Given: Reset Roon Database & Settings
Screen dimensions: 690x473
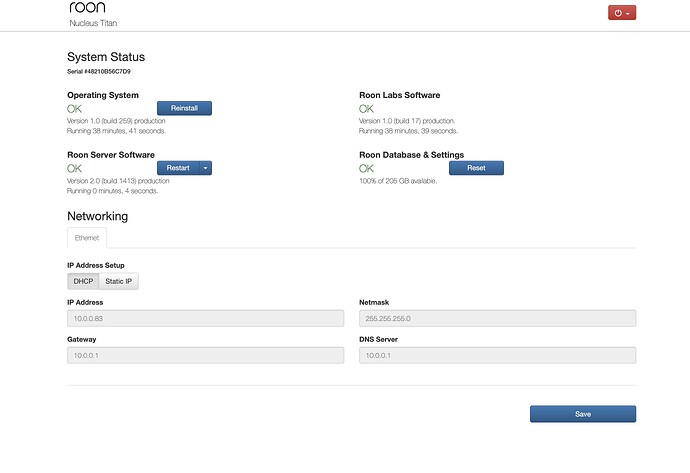Looking at the screenshot, I should click(476, 168).
